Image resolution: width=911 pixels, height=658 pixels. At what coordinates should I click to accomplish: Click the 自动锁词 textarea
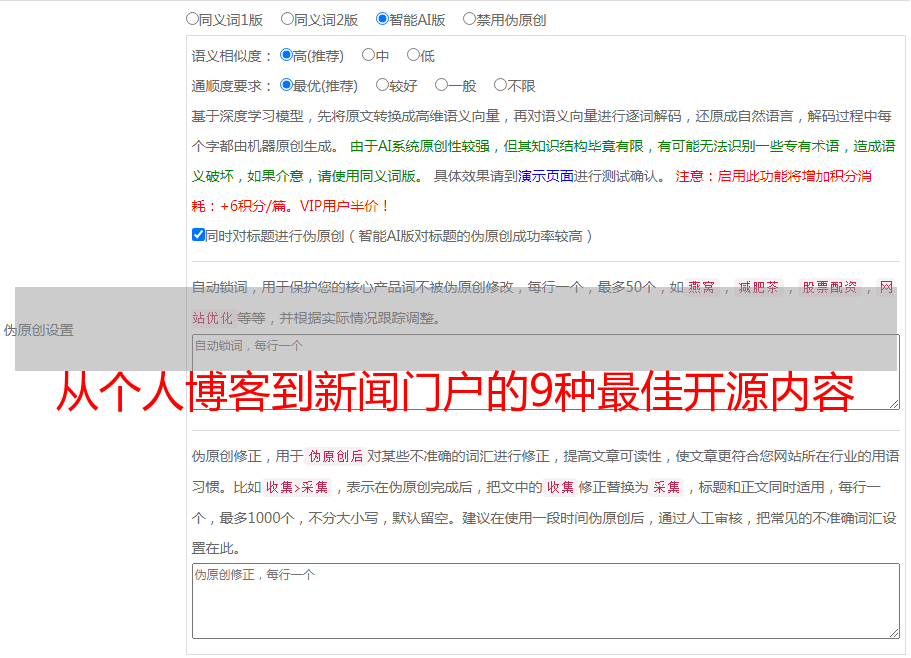(546, 372)
